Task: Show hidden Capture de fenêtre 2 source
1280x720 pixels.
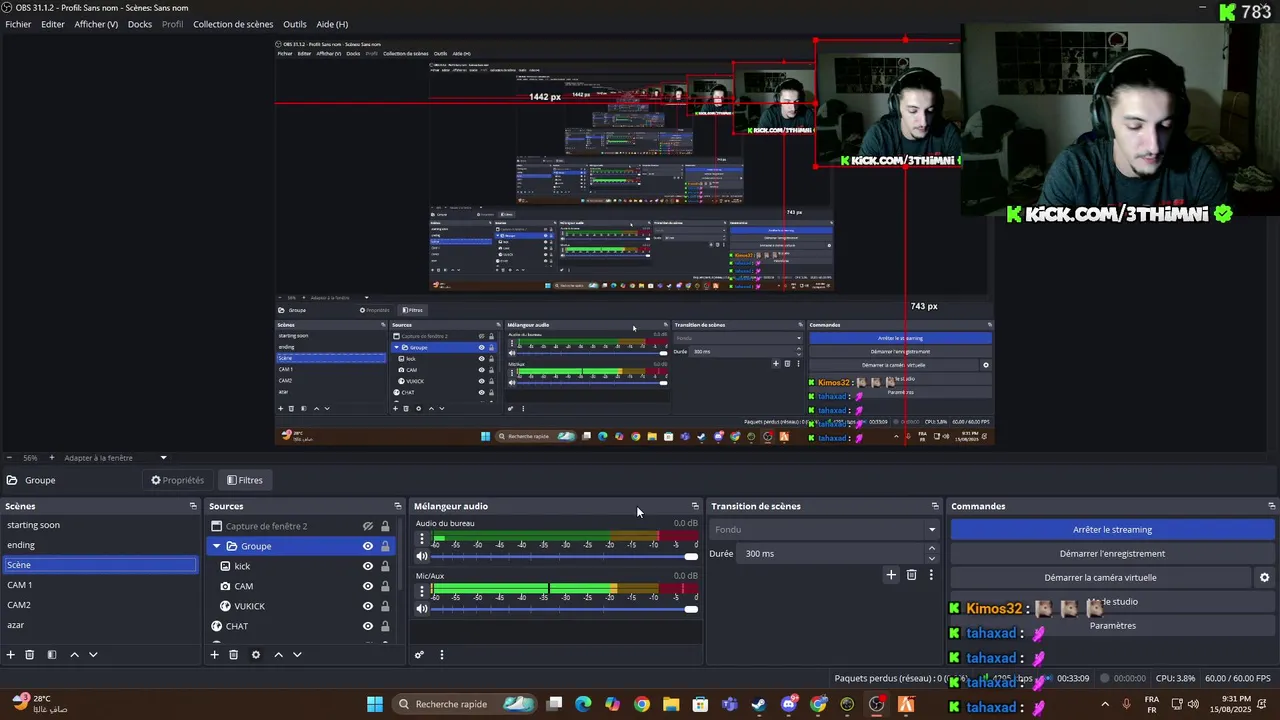Action: click(368, 526)
